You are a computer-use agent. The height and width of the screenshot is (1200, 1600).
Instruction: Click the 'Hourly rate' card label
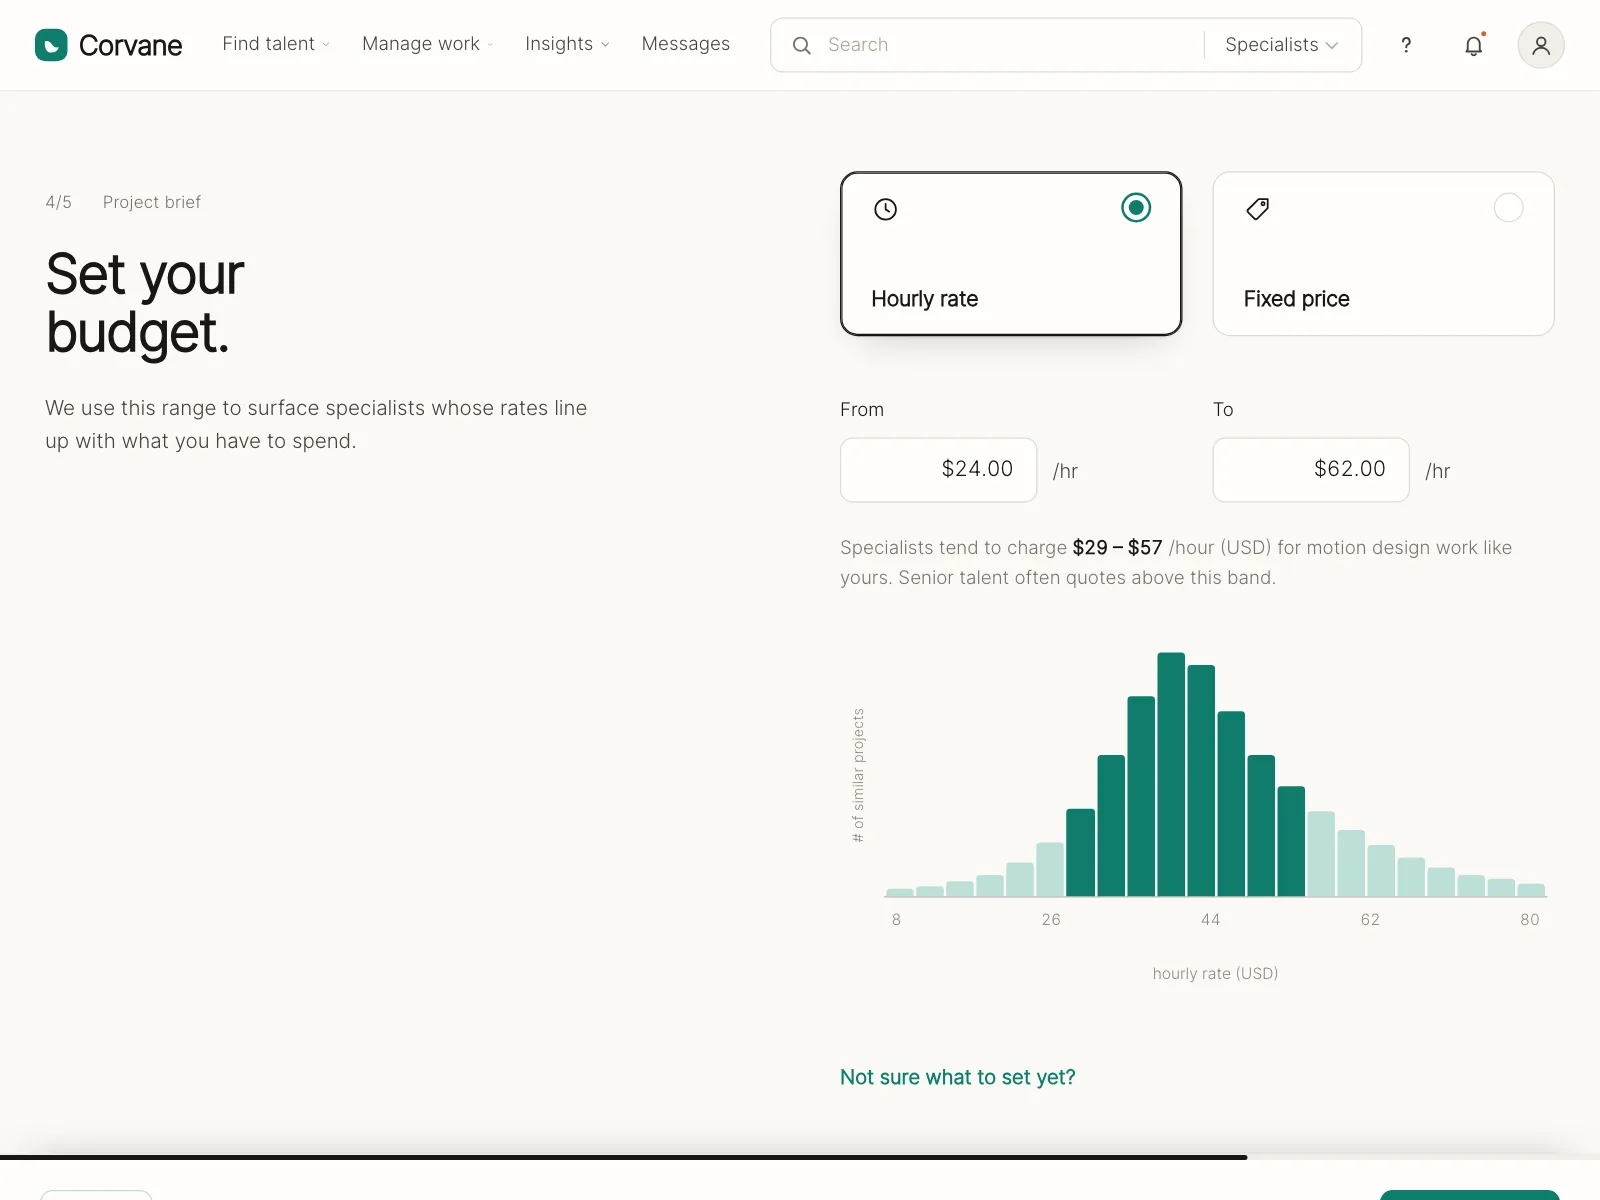click(x=925, y=299)
